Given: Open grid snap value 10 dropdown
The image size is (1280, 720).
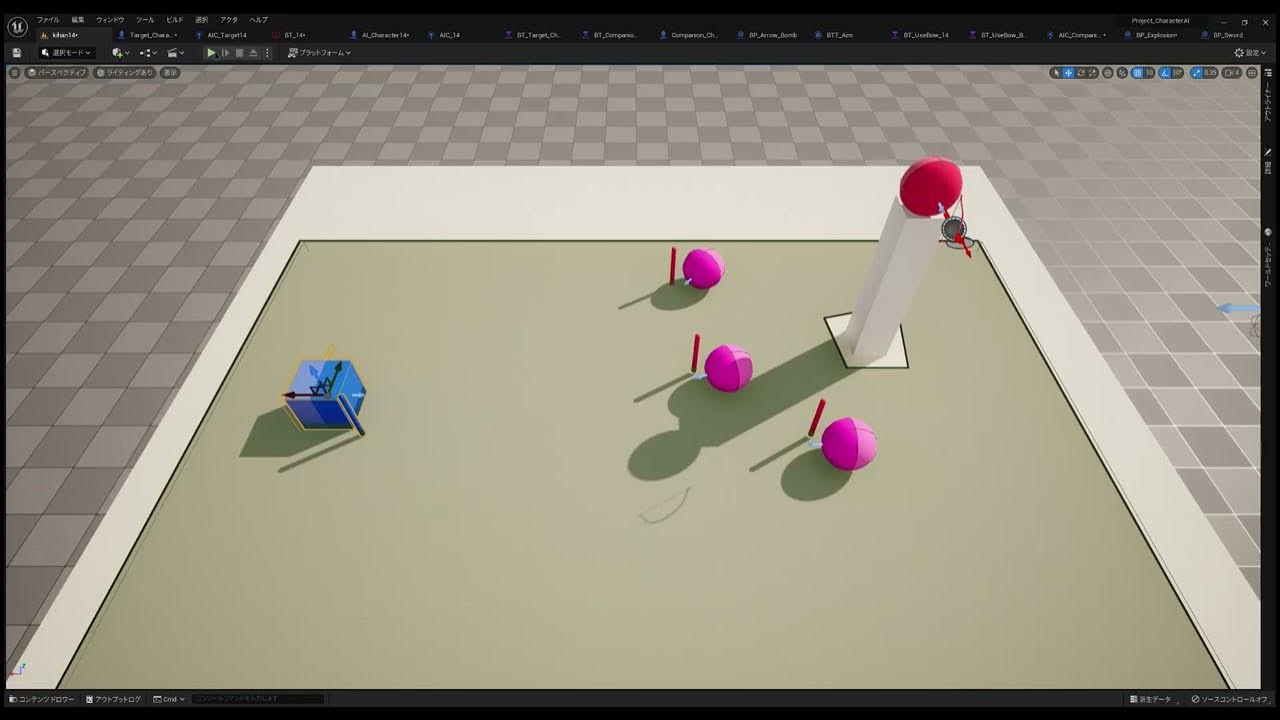Looking at the screenshot, I should click(1149, 73).
